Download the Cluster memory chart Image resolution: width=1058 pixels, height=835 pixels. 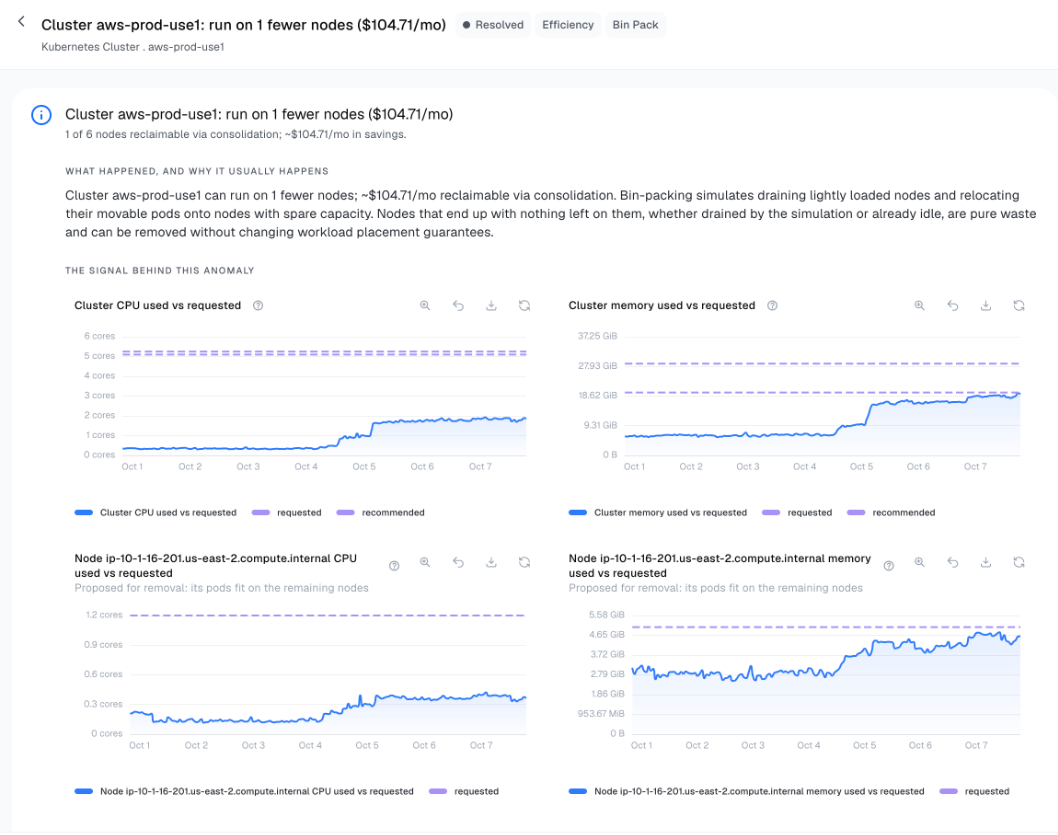point(986,306)
